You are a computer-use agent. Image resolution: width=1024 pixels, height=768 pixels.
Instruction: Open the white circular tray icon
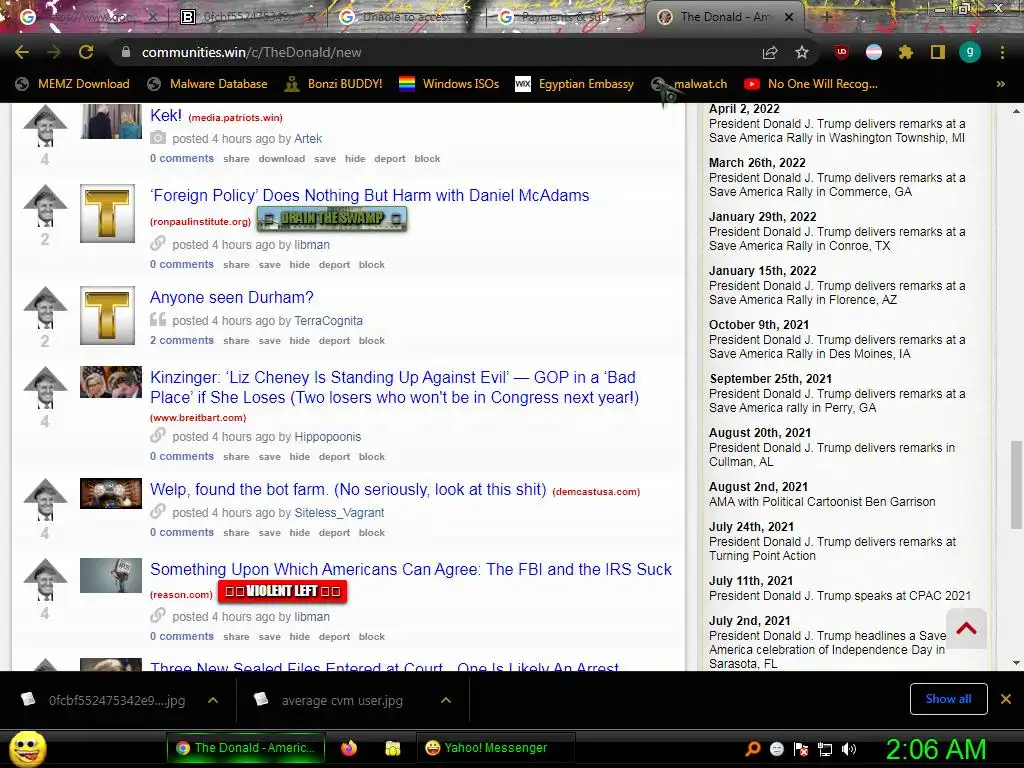777,749
